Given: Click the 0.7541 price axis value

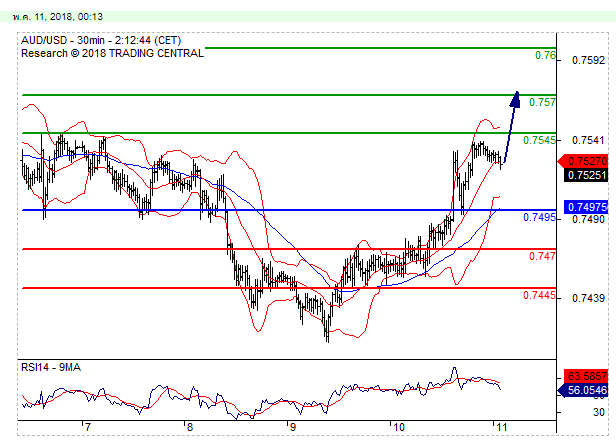Looking at the screenshot, I should (x=588, y=140).
